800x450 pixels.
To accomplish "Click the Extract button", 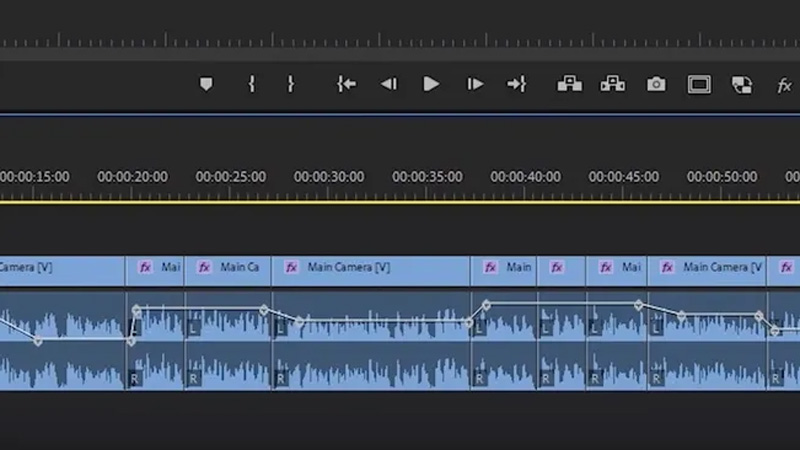I will (612, 85).
